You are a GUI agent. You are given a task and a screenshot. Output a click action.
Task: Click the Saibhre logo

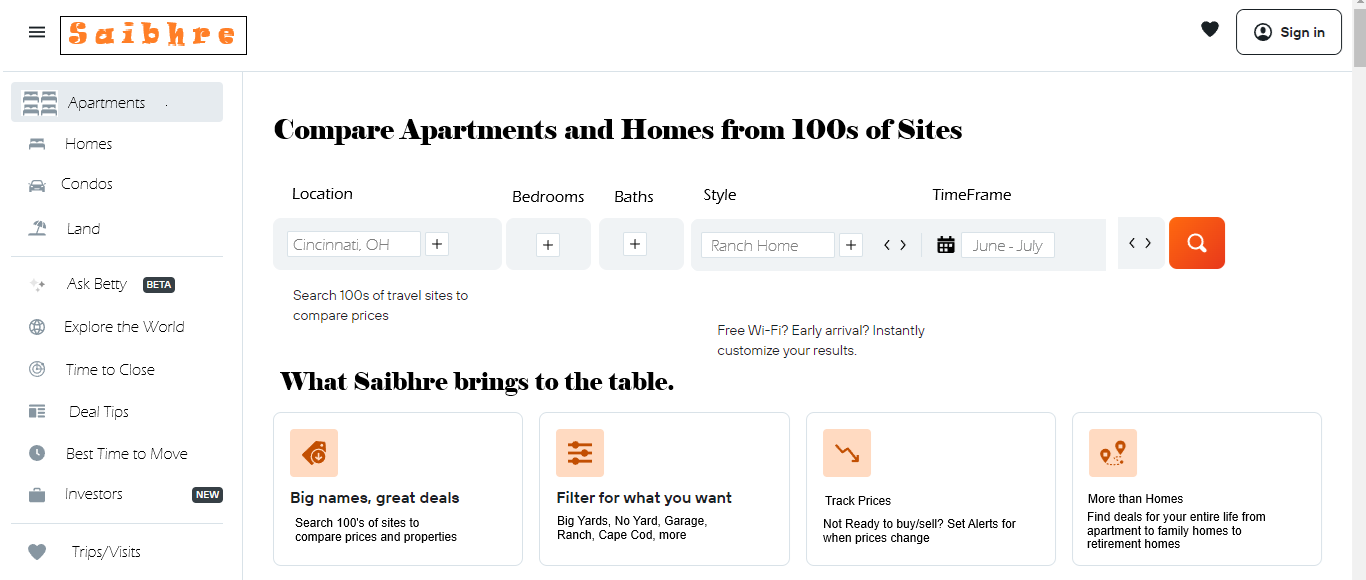tap(153, 35)
